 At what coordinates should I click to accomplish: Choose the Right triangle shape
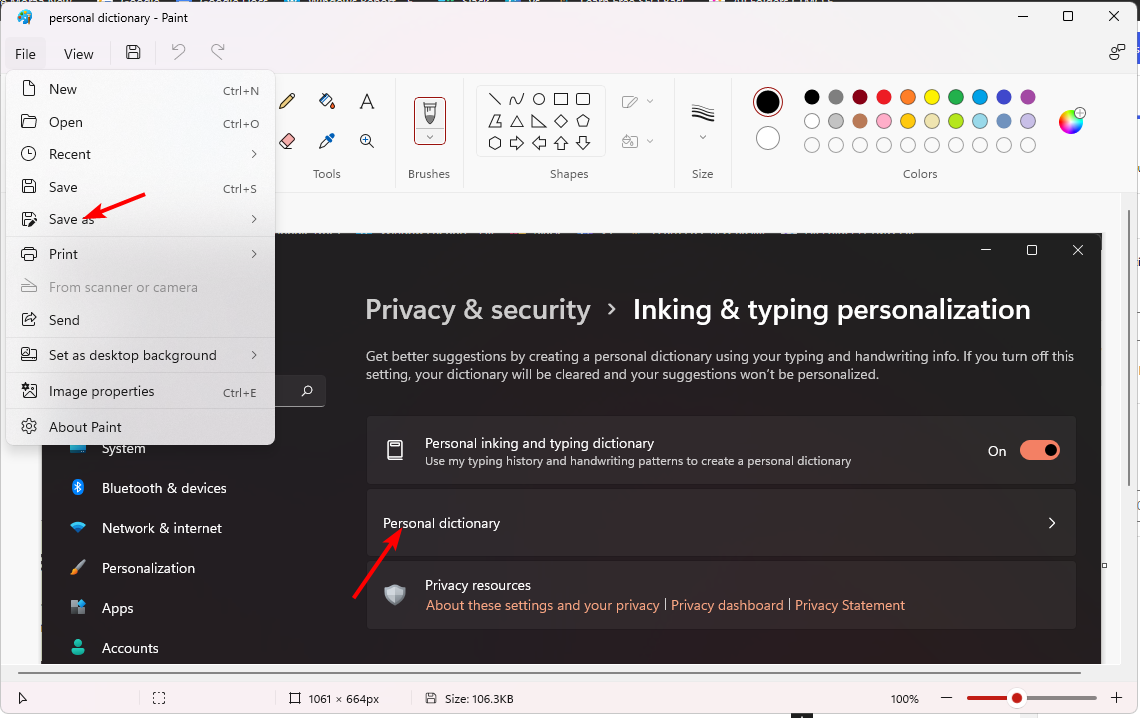(539, 121)
